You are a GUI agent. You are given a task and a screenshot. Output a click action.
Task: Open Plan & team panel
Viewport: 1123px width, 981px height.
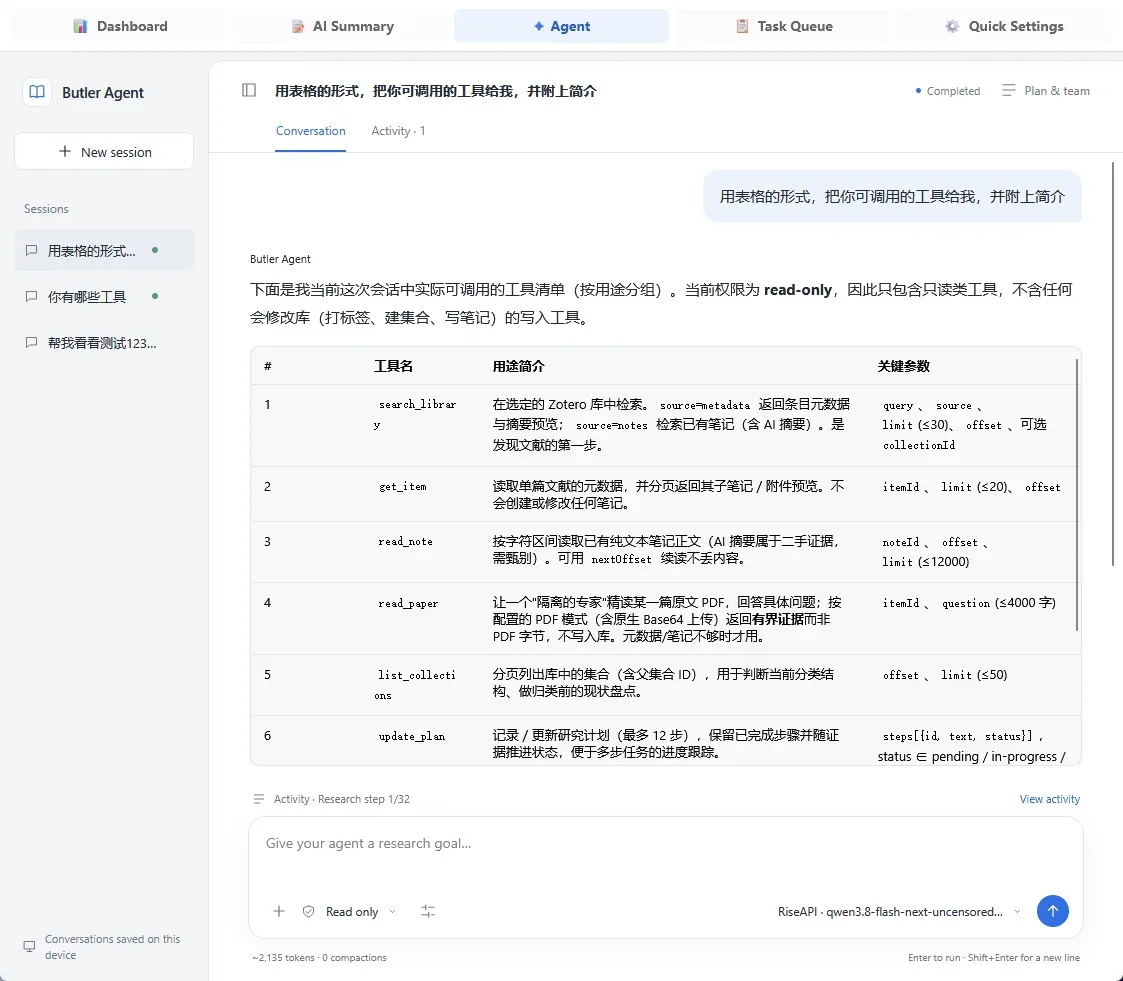(x=1045, y=91)
